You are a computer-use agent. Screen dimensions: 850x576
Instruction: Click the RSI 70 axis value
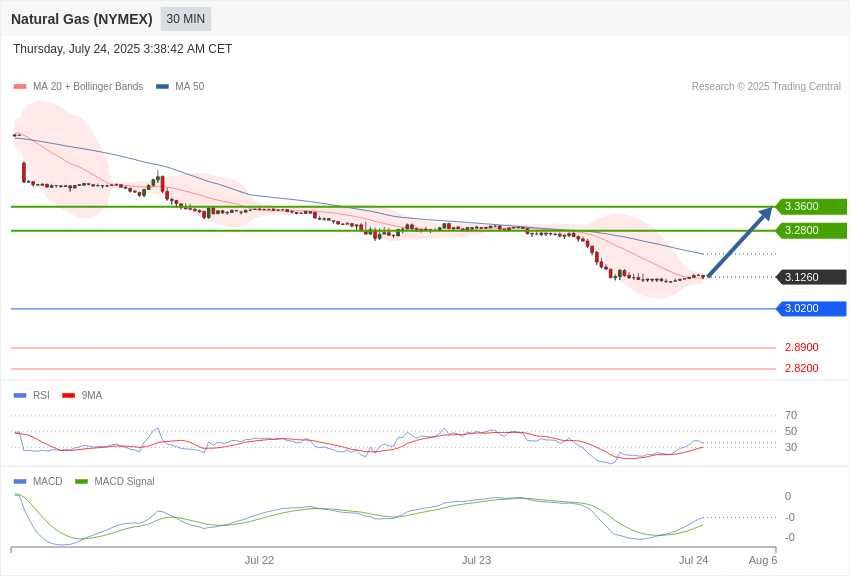tap(791, 416)
